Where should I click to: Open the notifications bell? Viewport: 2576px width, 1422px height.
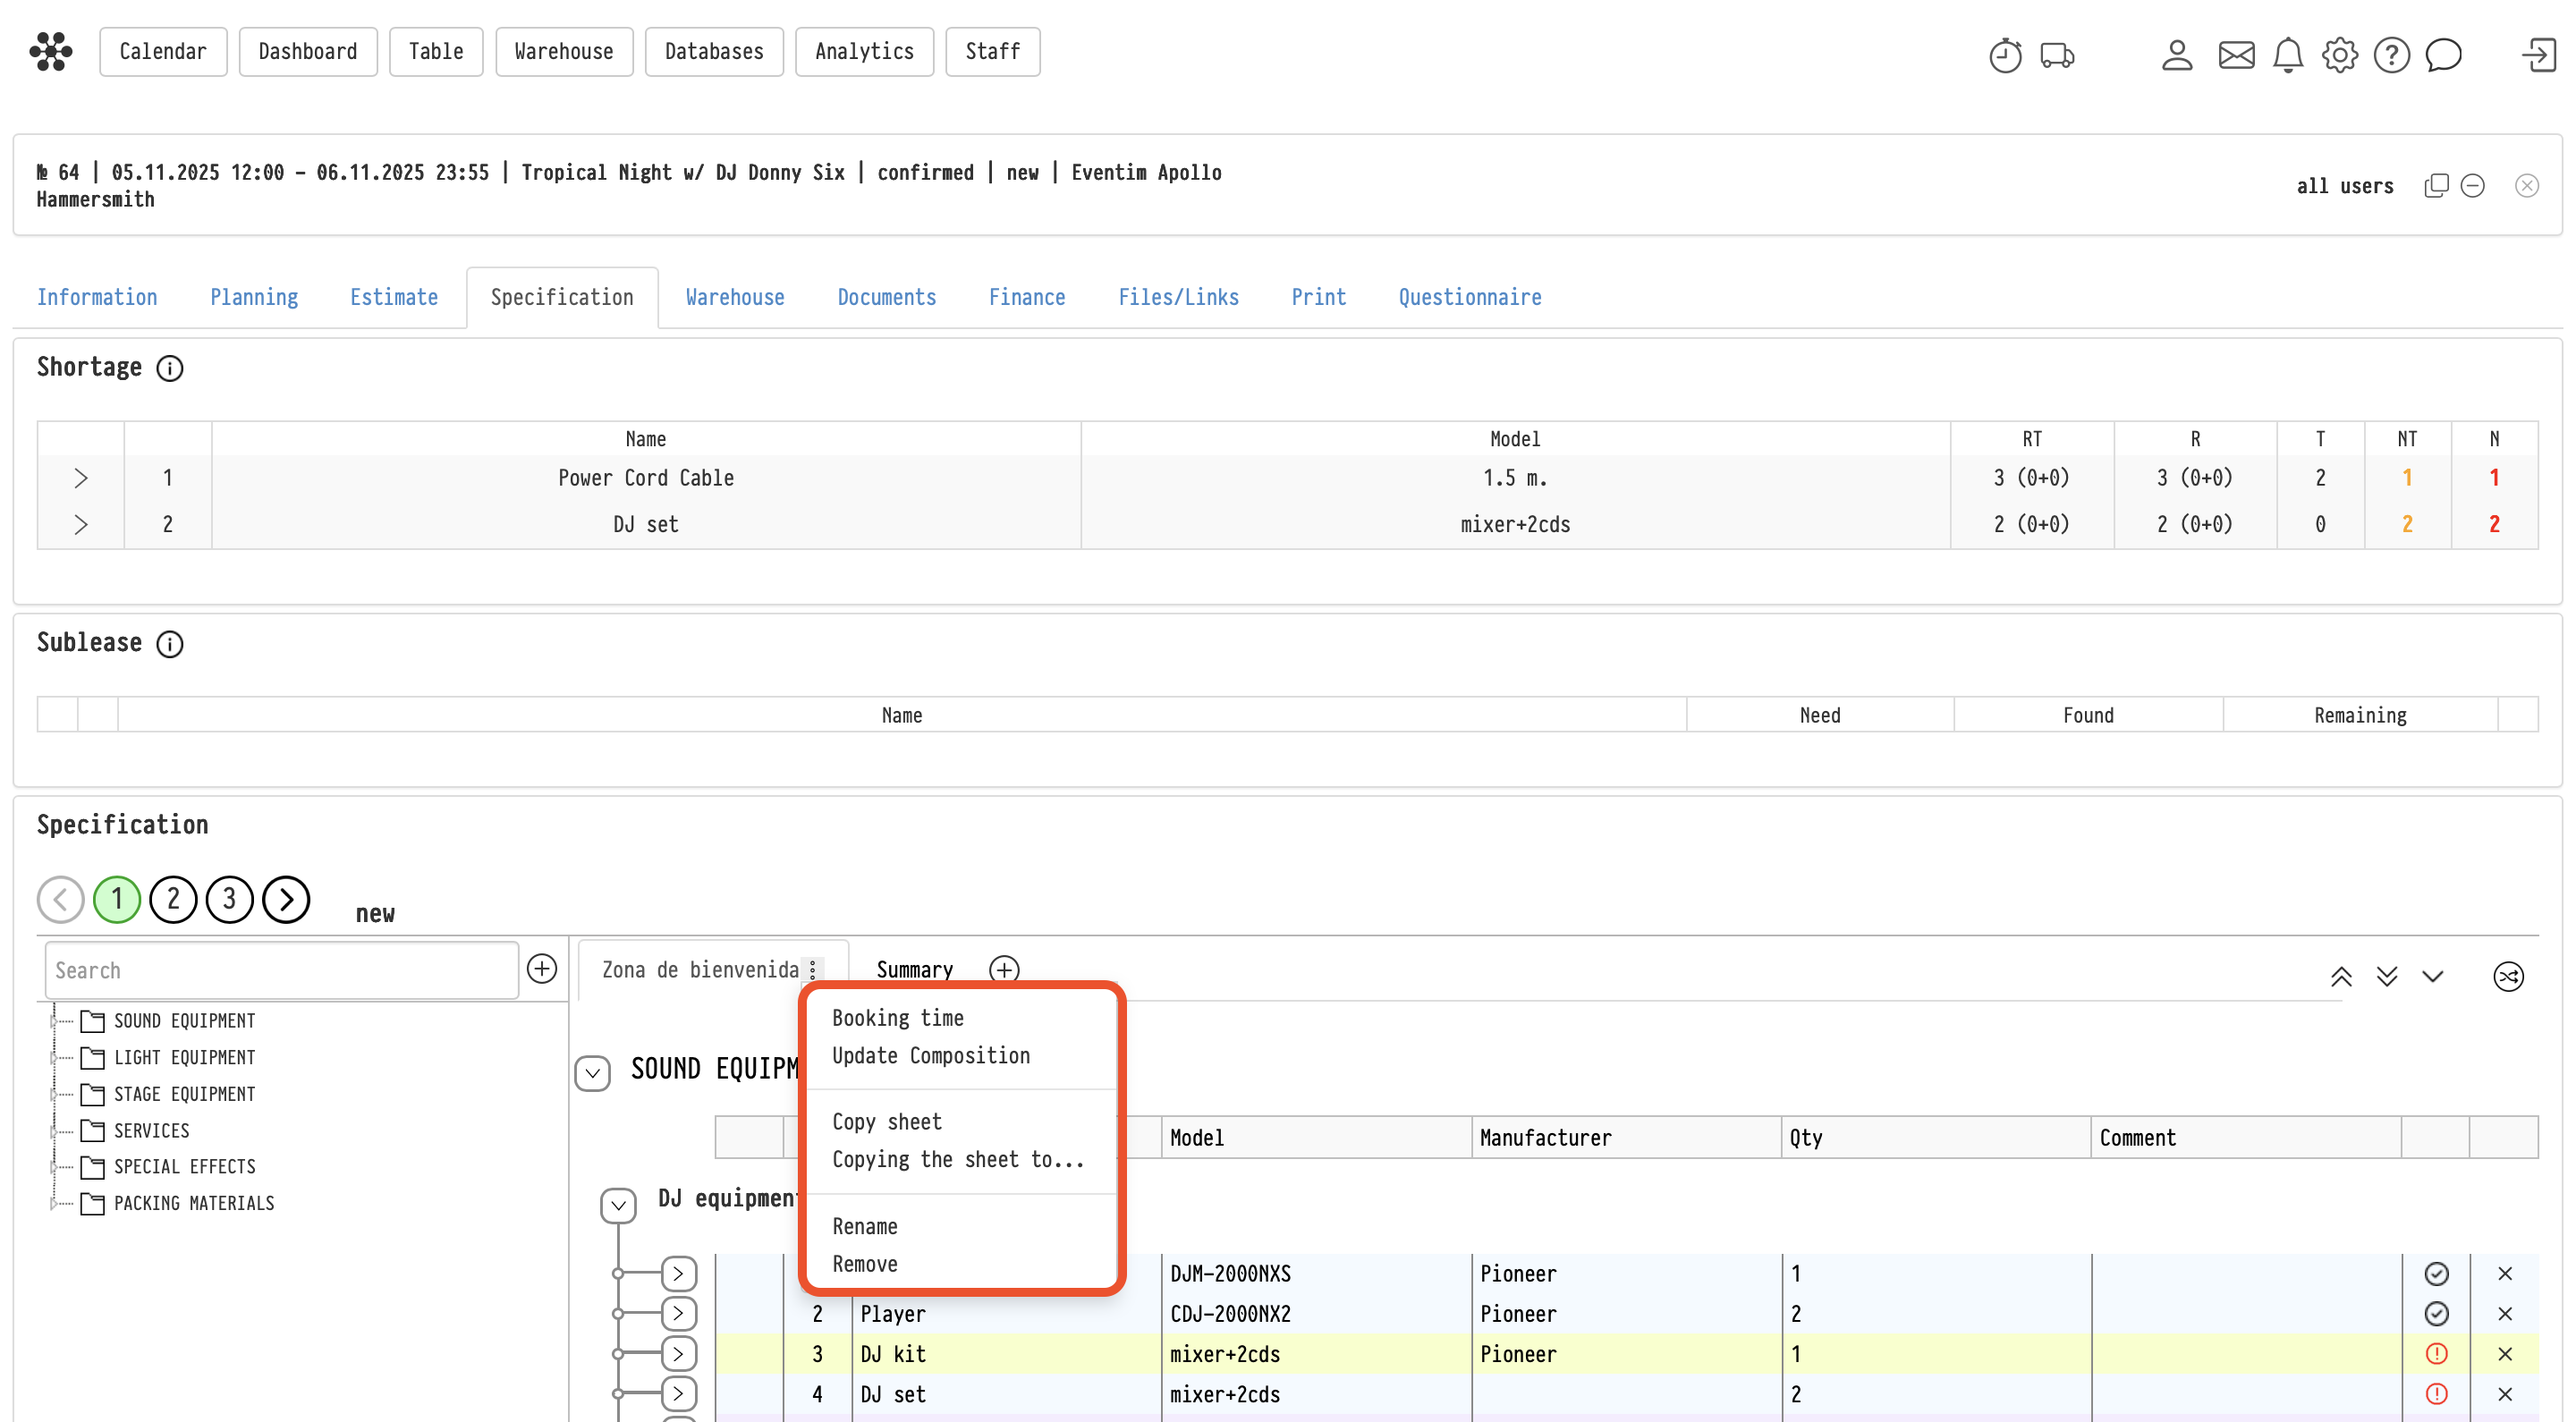click(2288, 55)
